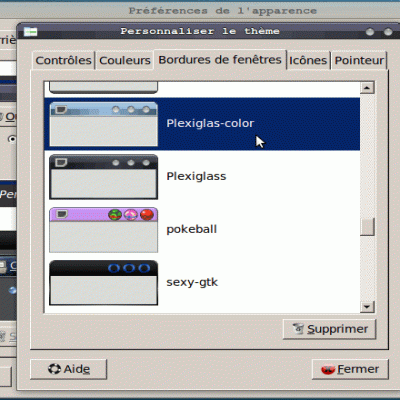Close the dialog with Fermer button
400x400 pixels.
click(x=350, y=369)
